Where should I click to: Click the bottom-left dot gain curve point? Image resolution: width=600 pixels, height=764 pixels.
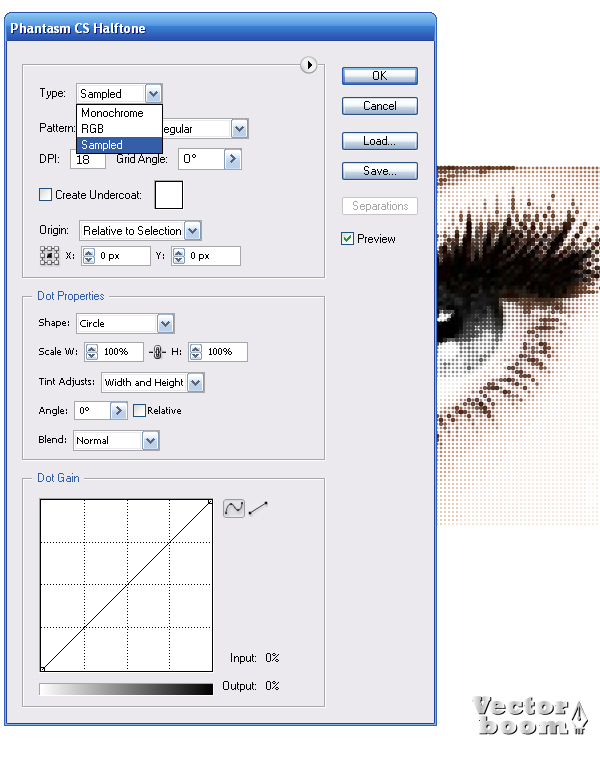[x=42, y=669]
